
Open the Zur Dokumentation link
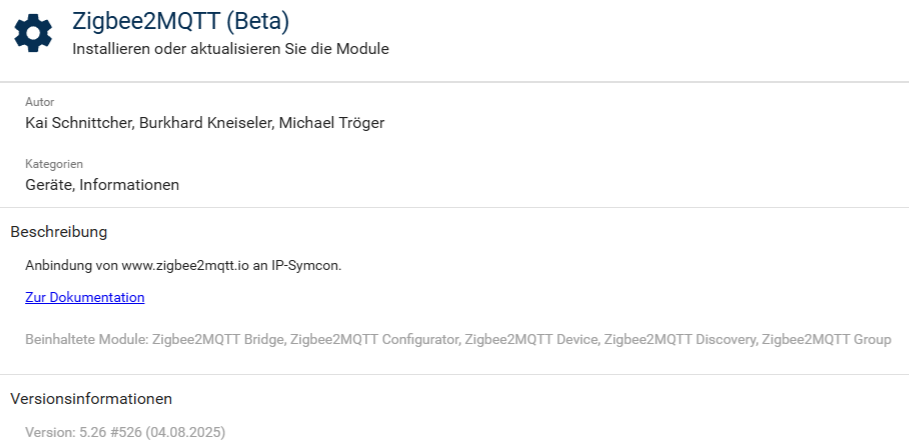[85, 297]
